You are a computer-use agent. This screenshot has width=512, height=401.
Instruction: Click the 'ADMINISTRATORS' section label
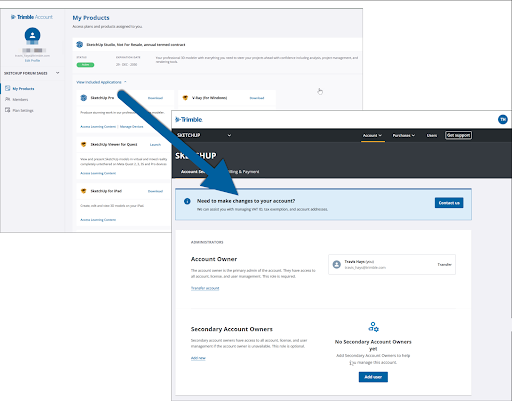[x=207, y=242]
